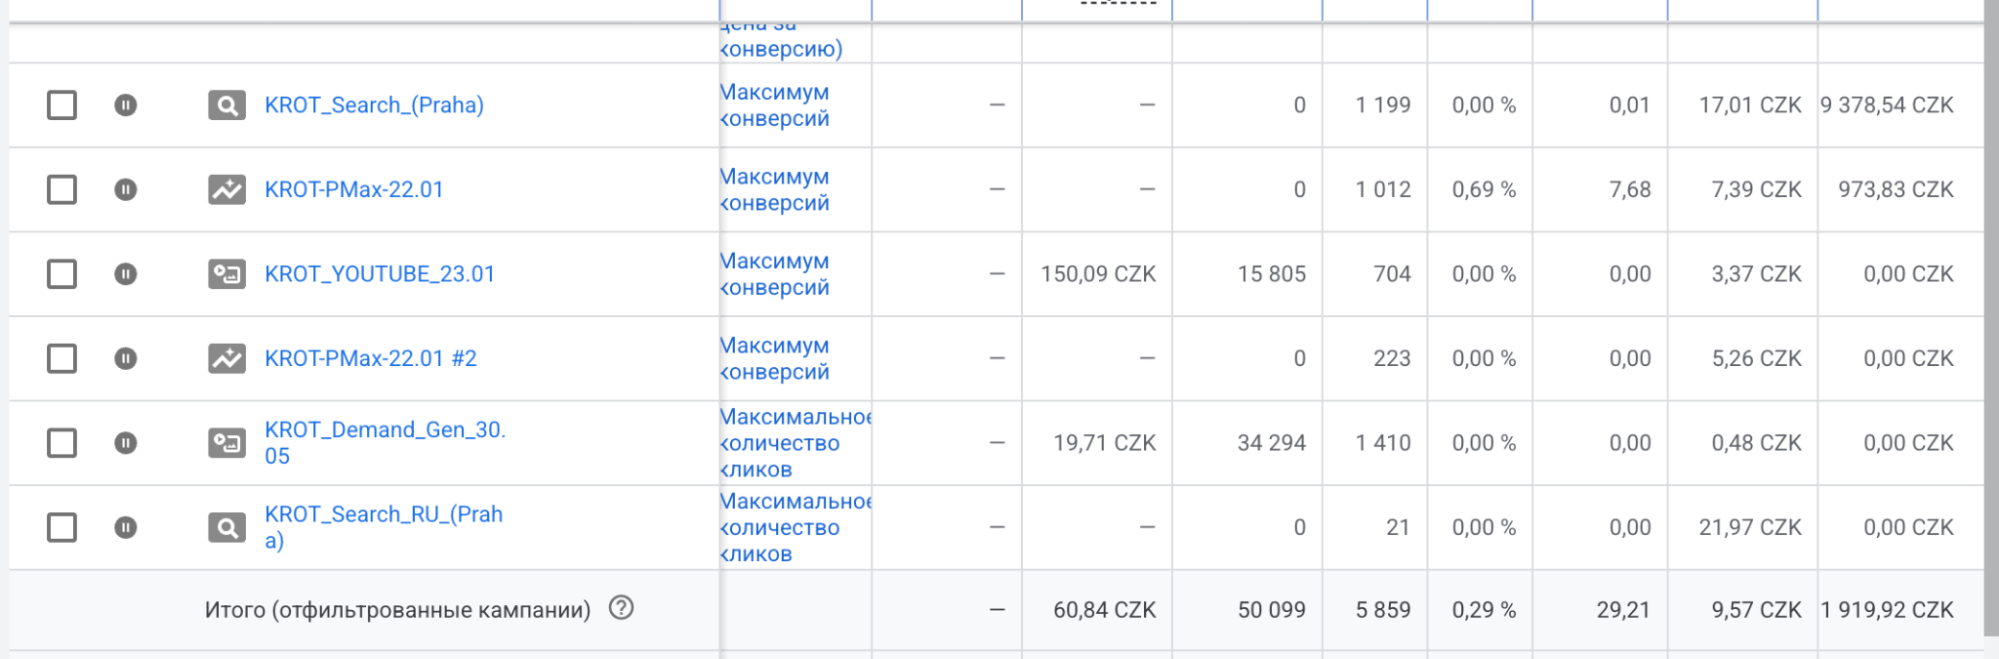Click Performance Max icon for KROT-PMax-22.01
This screenshot has height=659, width=1999.
[227, 189]
